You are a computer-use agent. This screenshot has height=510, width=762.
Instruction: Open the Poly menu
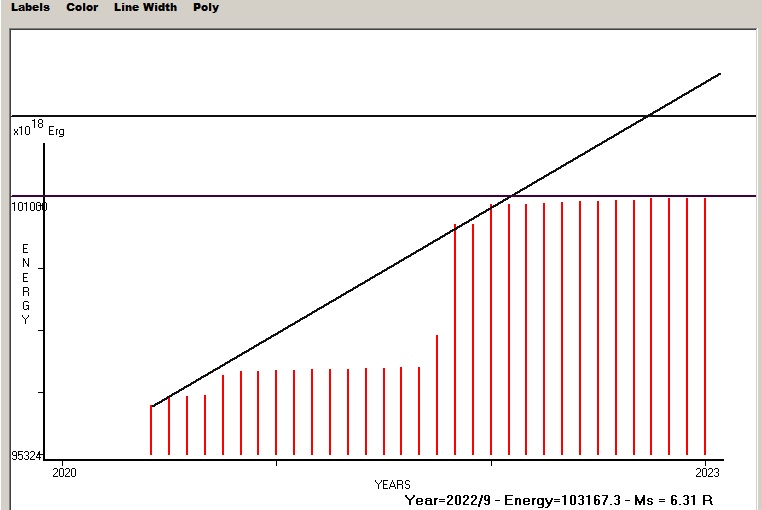[206, 7]
